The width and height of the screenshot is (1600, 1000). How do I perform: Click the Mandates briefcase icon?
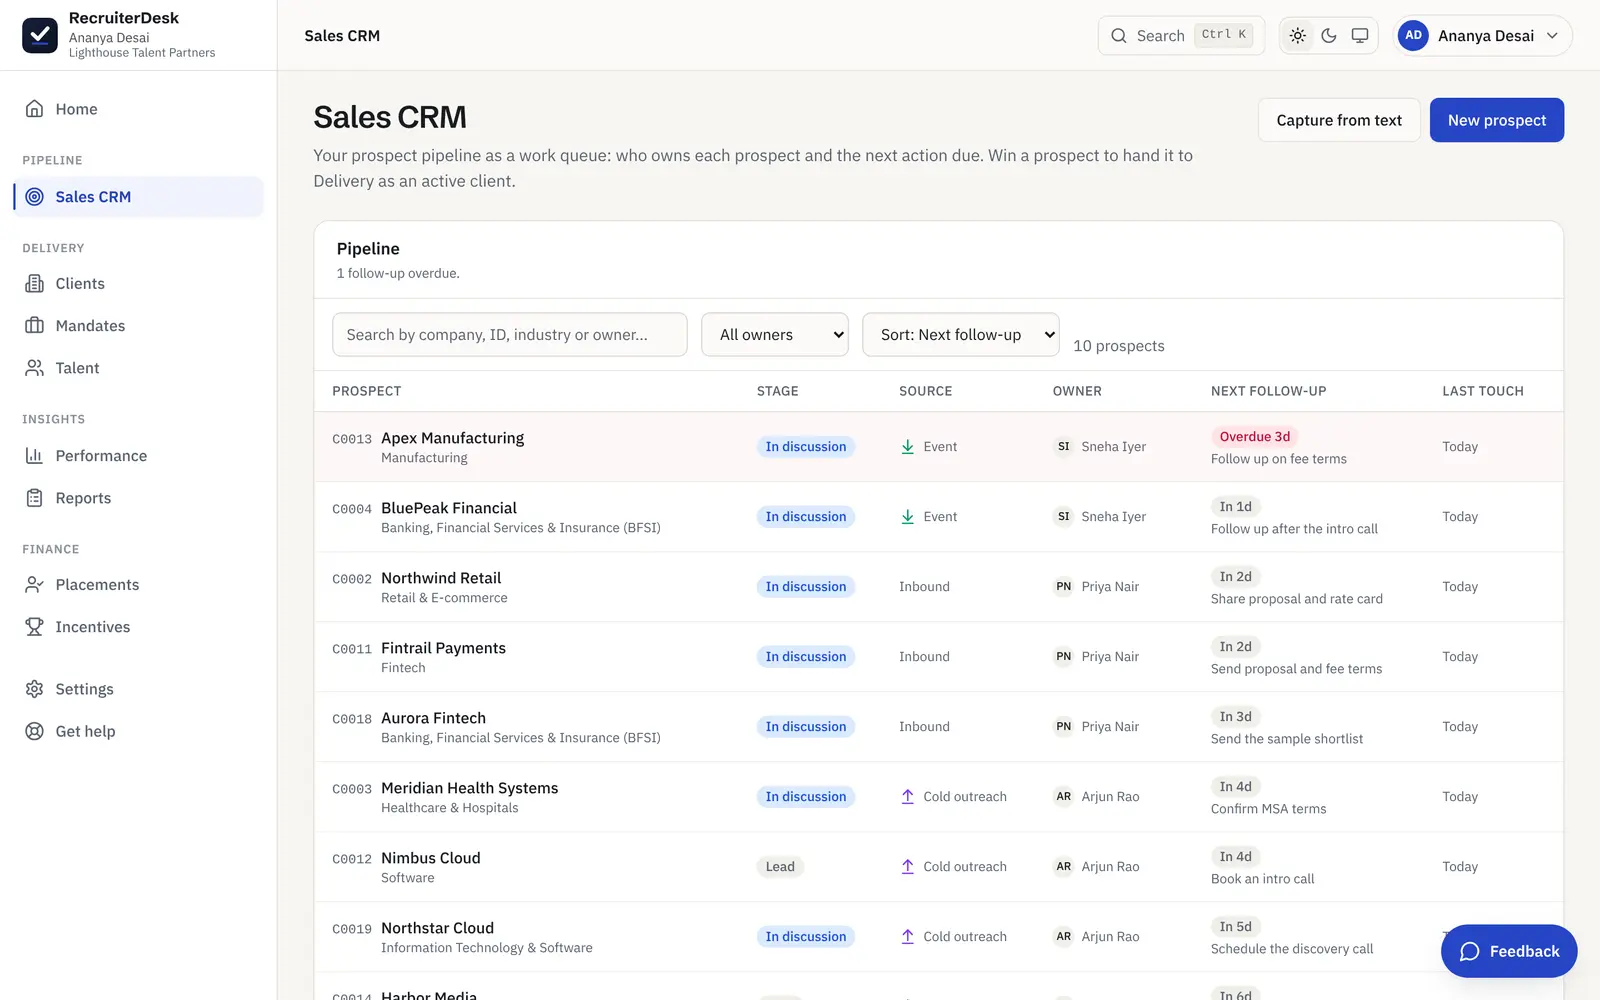coord(34,326)
